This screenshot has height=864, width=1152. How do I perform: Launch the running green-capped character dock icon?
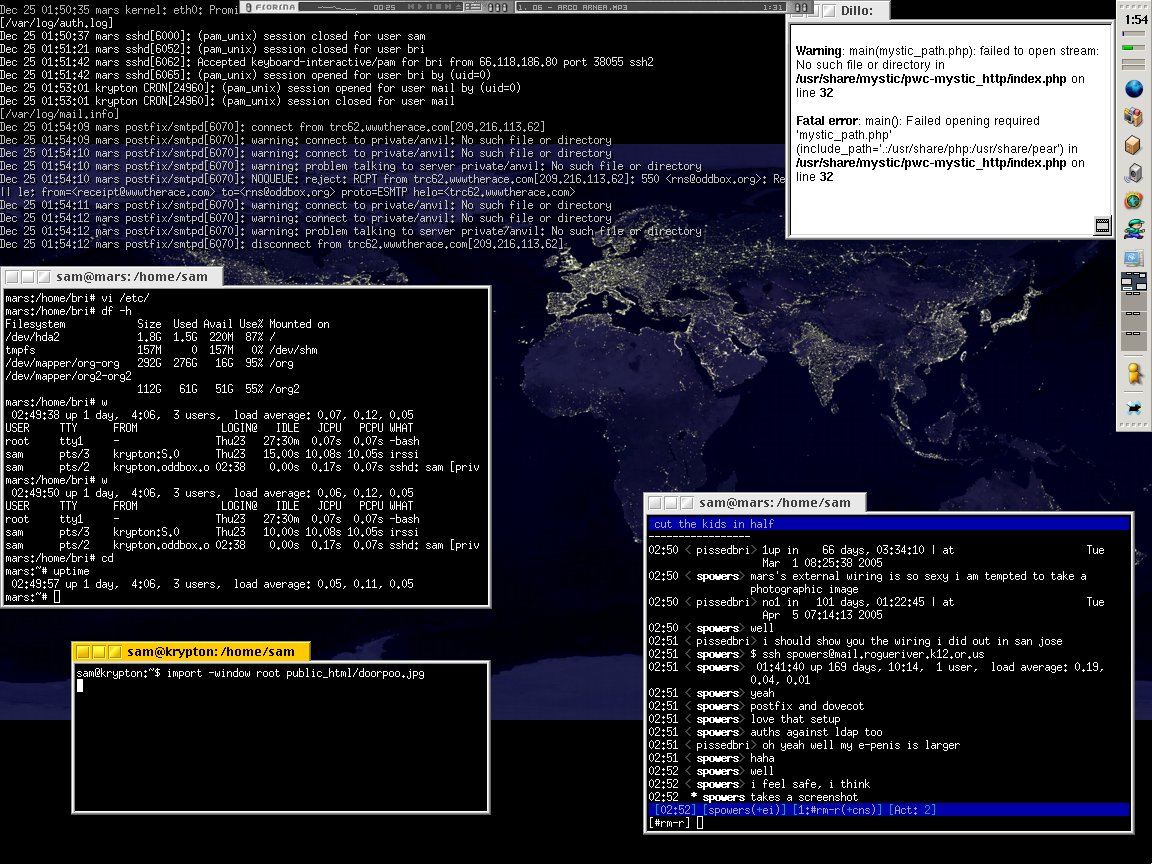[1133, 229]
